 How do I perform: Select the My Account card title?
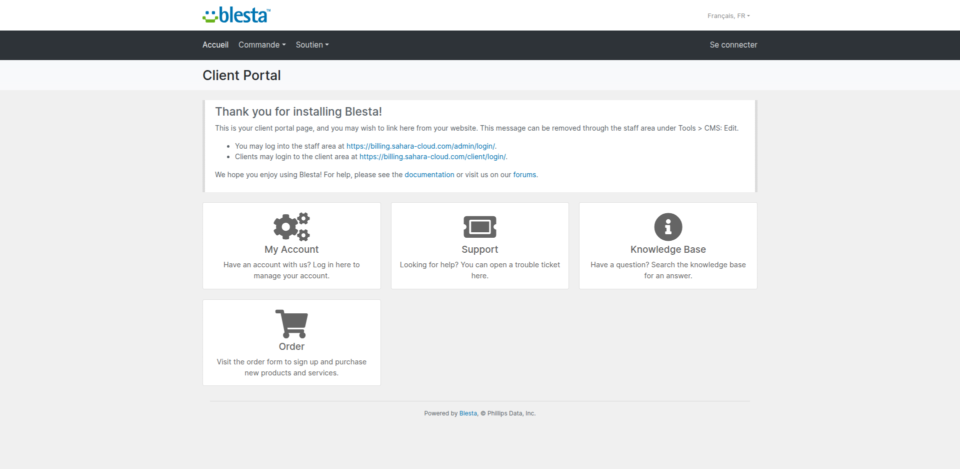click(291, 250)
